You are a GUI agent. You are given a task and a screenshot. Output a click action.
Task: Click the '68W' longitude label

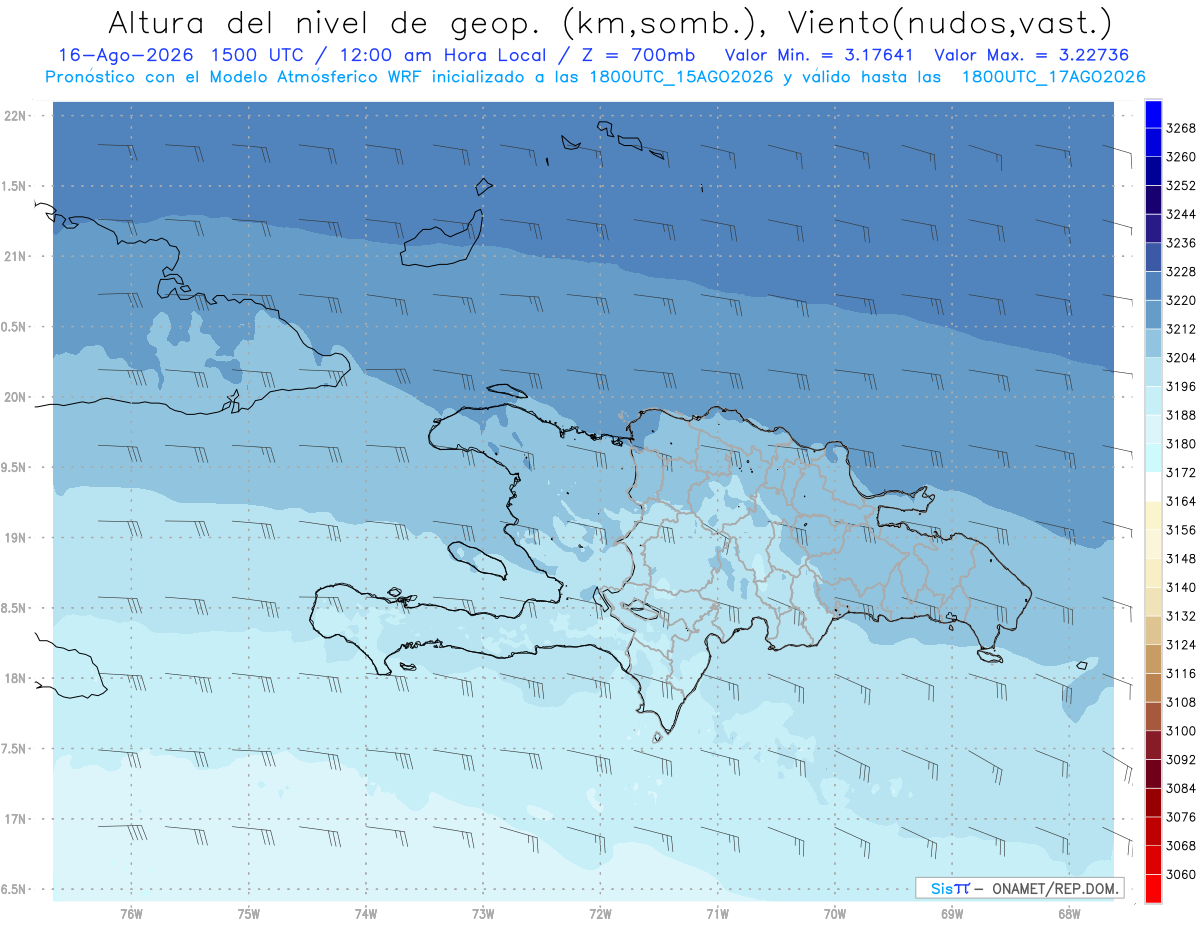click(1069, 913)
